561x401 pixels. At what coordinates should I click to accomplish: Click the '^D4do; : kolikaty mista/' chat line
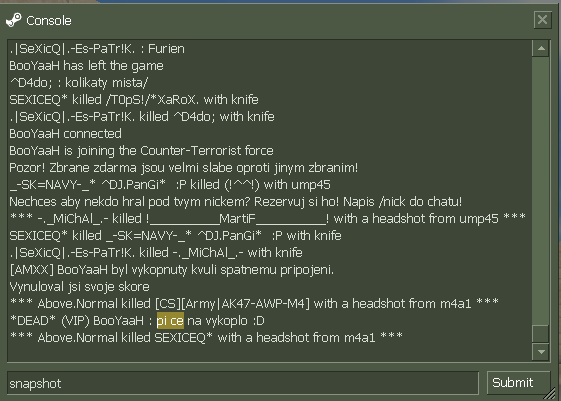(x=79, y=83)
